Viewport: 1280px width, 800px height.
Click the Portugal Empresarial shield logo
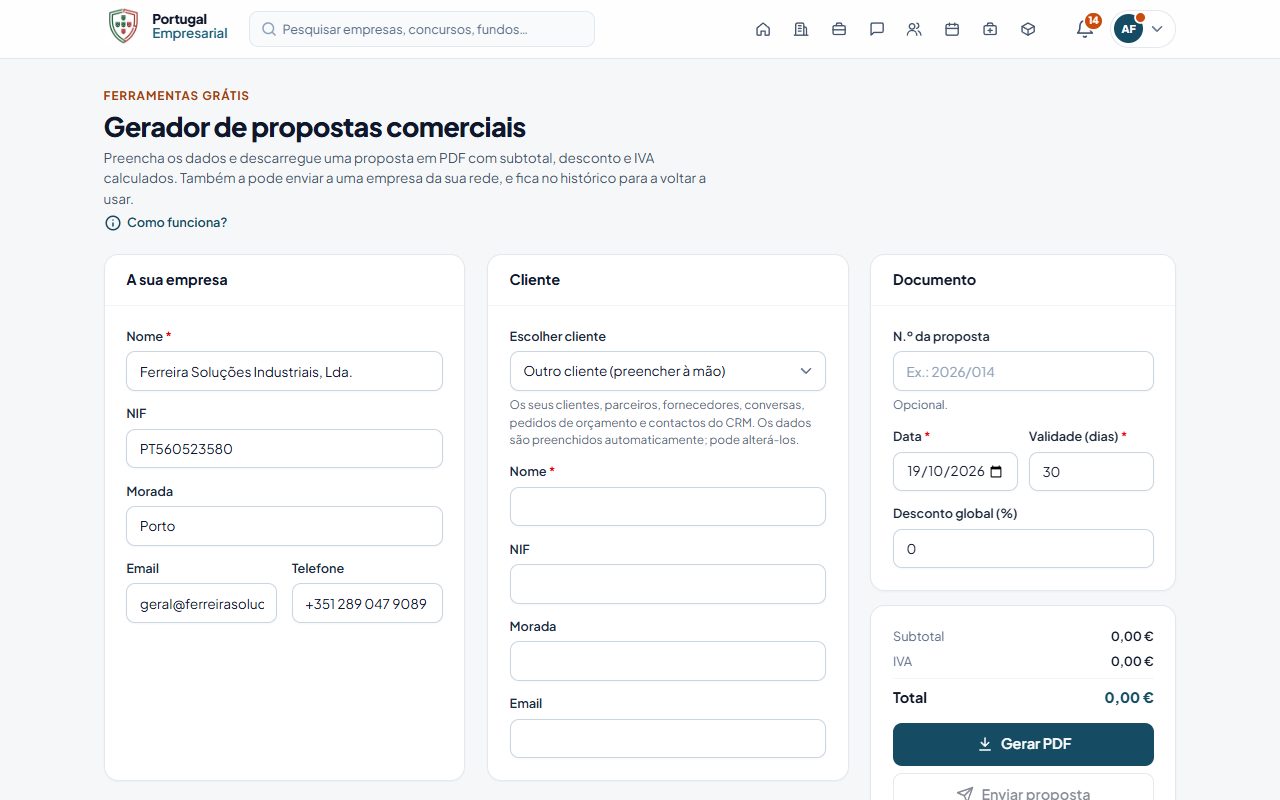123,27
